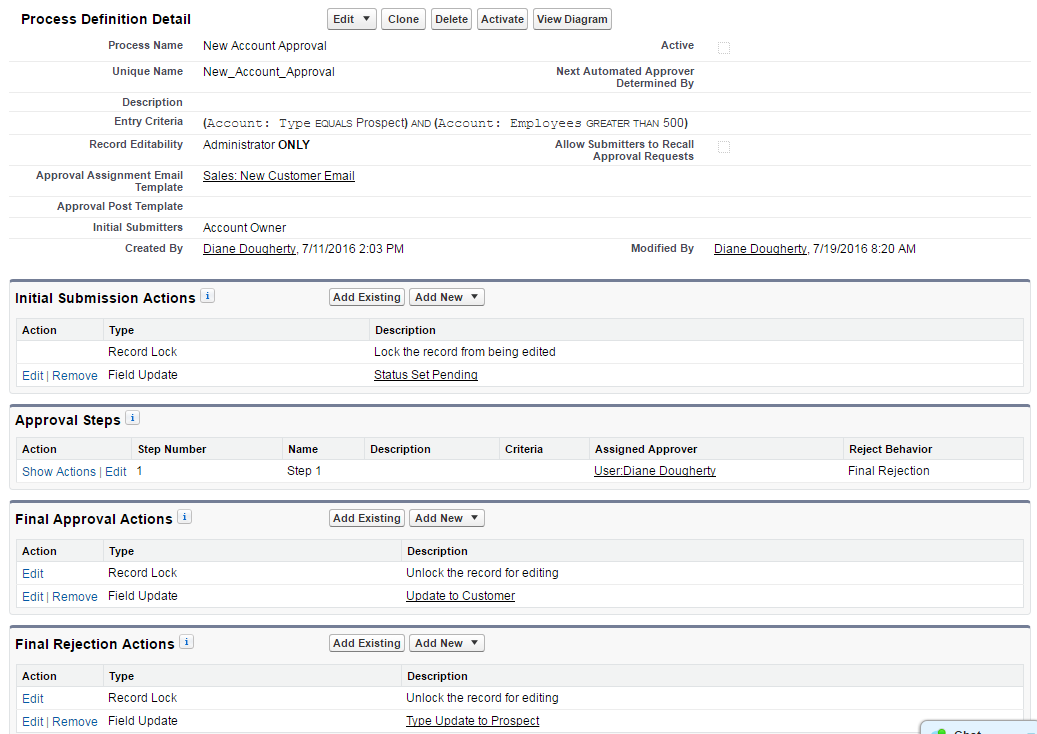The image size is (1037, 734).
Task: Edit Update to Customer field update
Action: pos(32,596)
